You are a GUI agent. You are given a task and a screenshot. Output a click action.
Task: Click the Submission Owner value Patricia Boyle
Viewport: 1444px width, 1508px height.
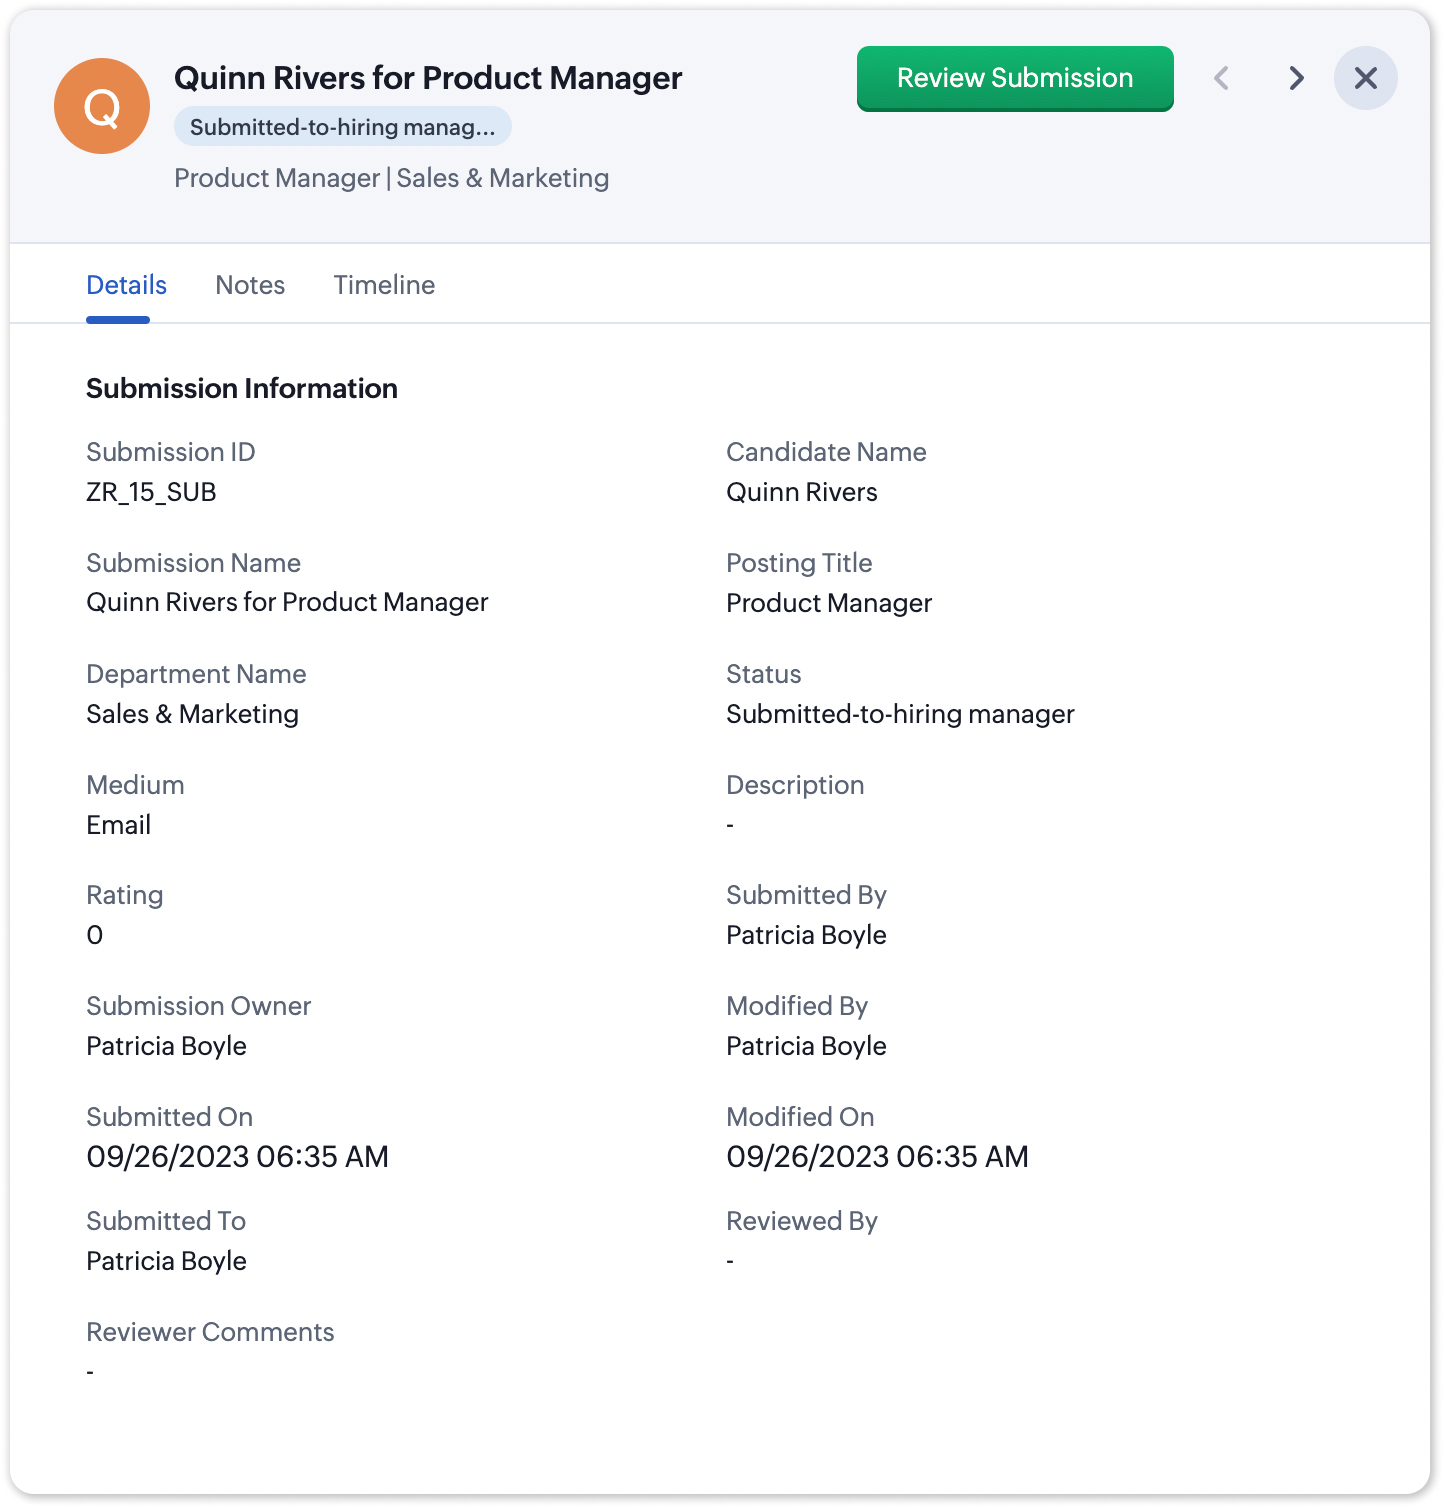click(166, 1046)
